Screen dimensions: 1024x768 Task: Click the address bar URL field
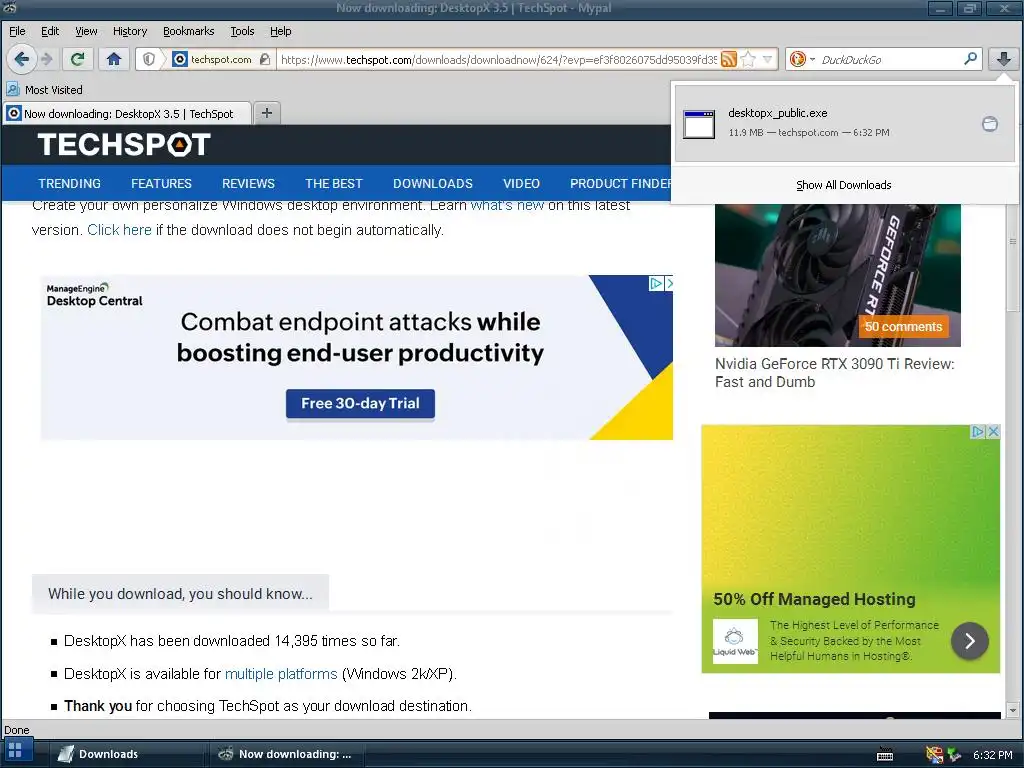499,59
